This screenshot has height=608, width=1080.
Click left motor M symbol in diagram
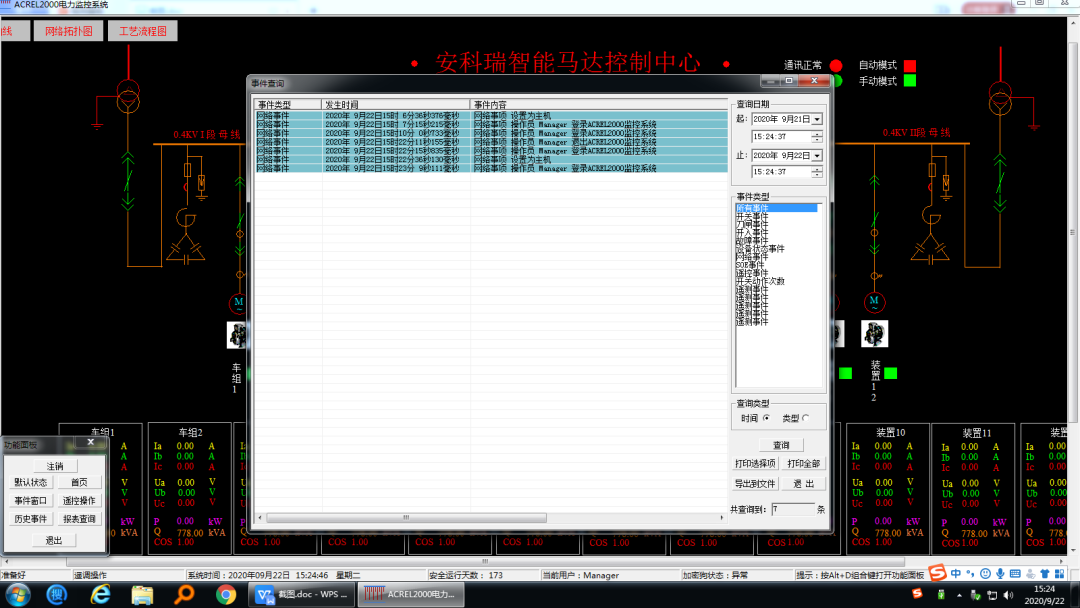click(238, 302)
